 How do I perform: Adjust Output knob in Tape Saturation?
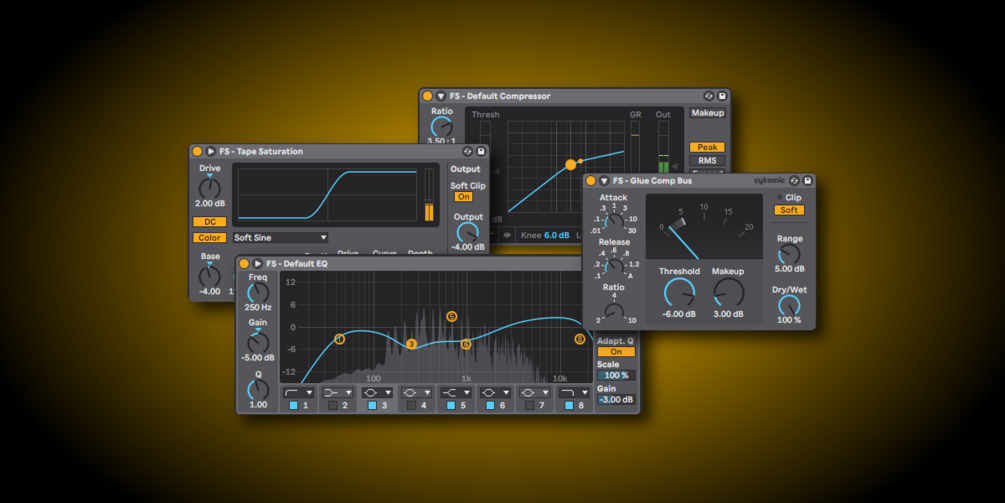(468, 233)
